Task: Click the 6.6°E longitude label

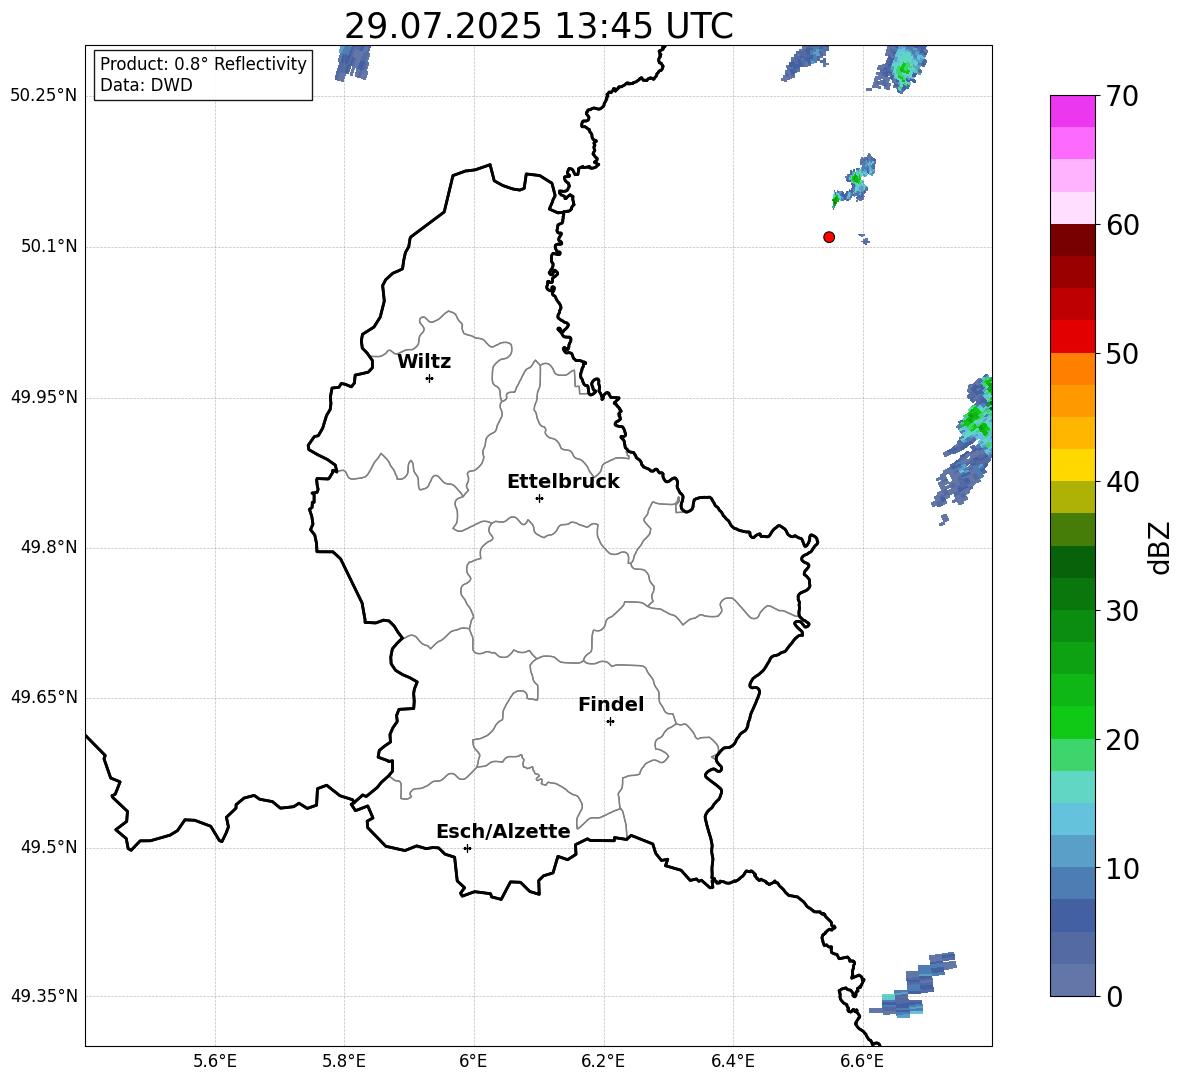Action: coord(862,1061)
